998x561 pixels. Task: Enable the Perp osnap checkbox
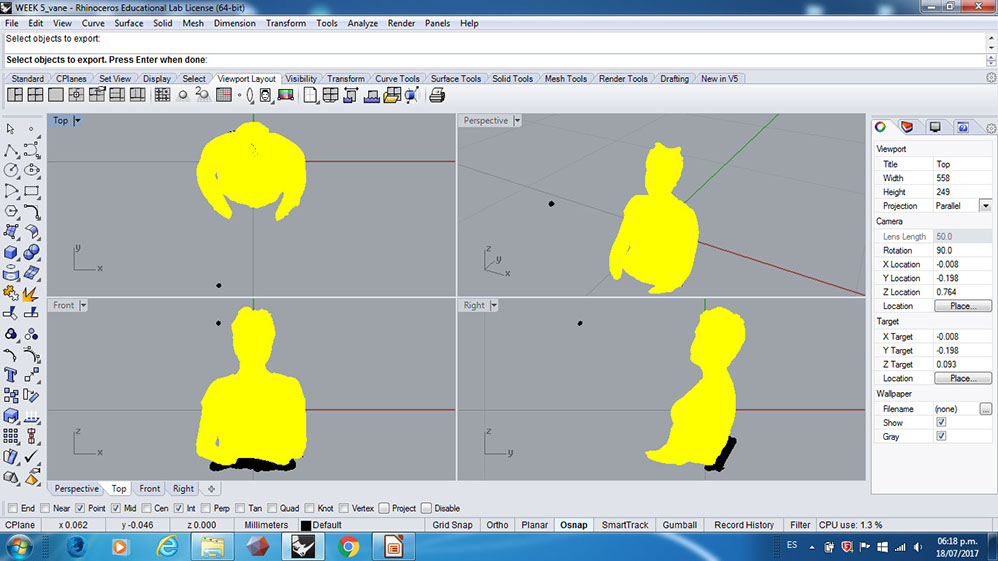(x=206, y=508)
